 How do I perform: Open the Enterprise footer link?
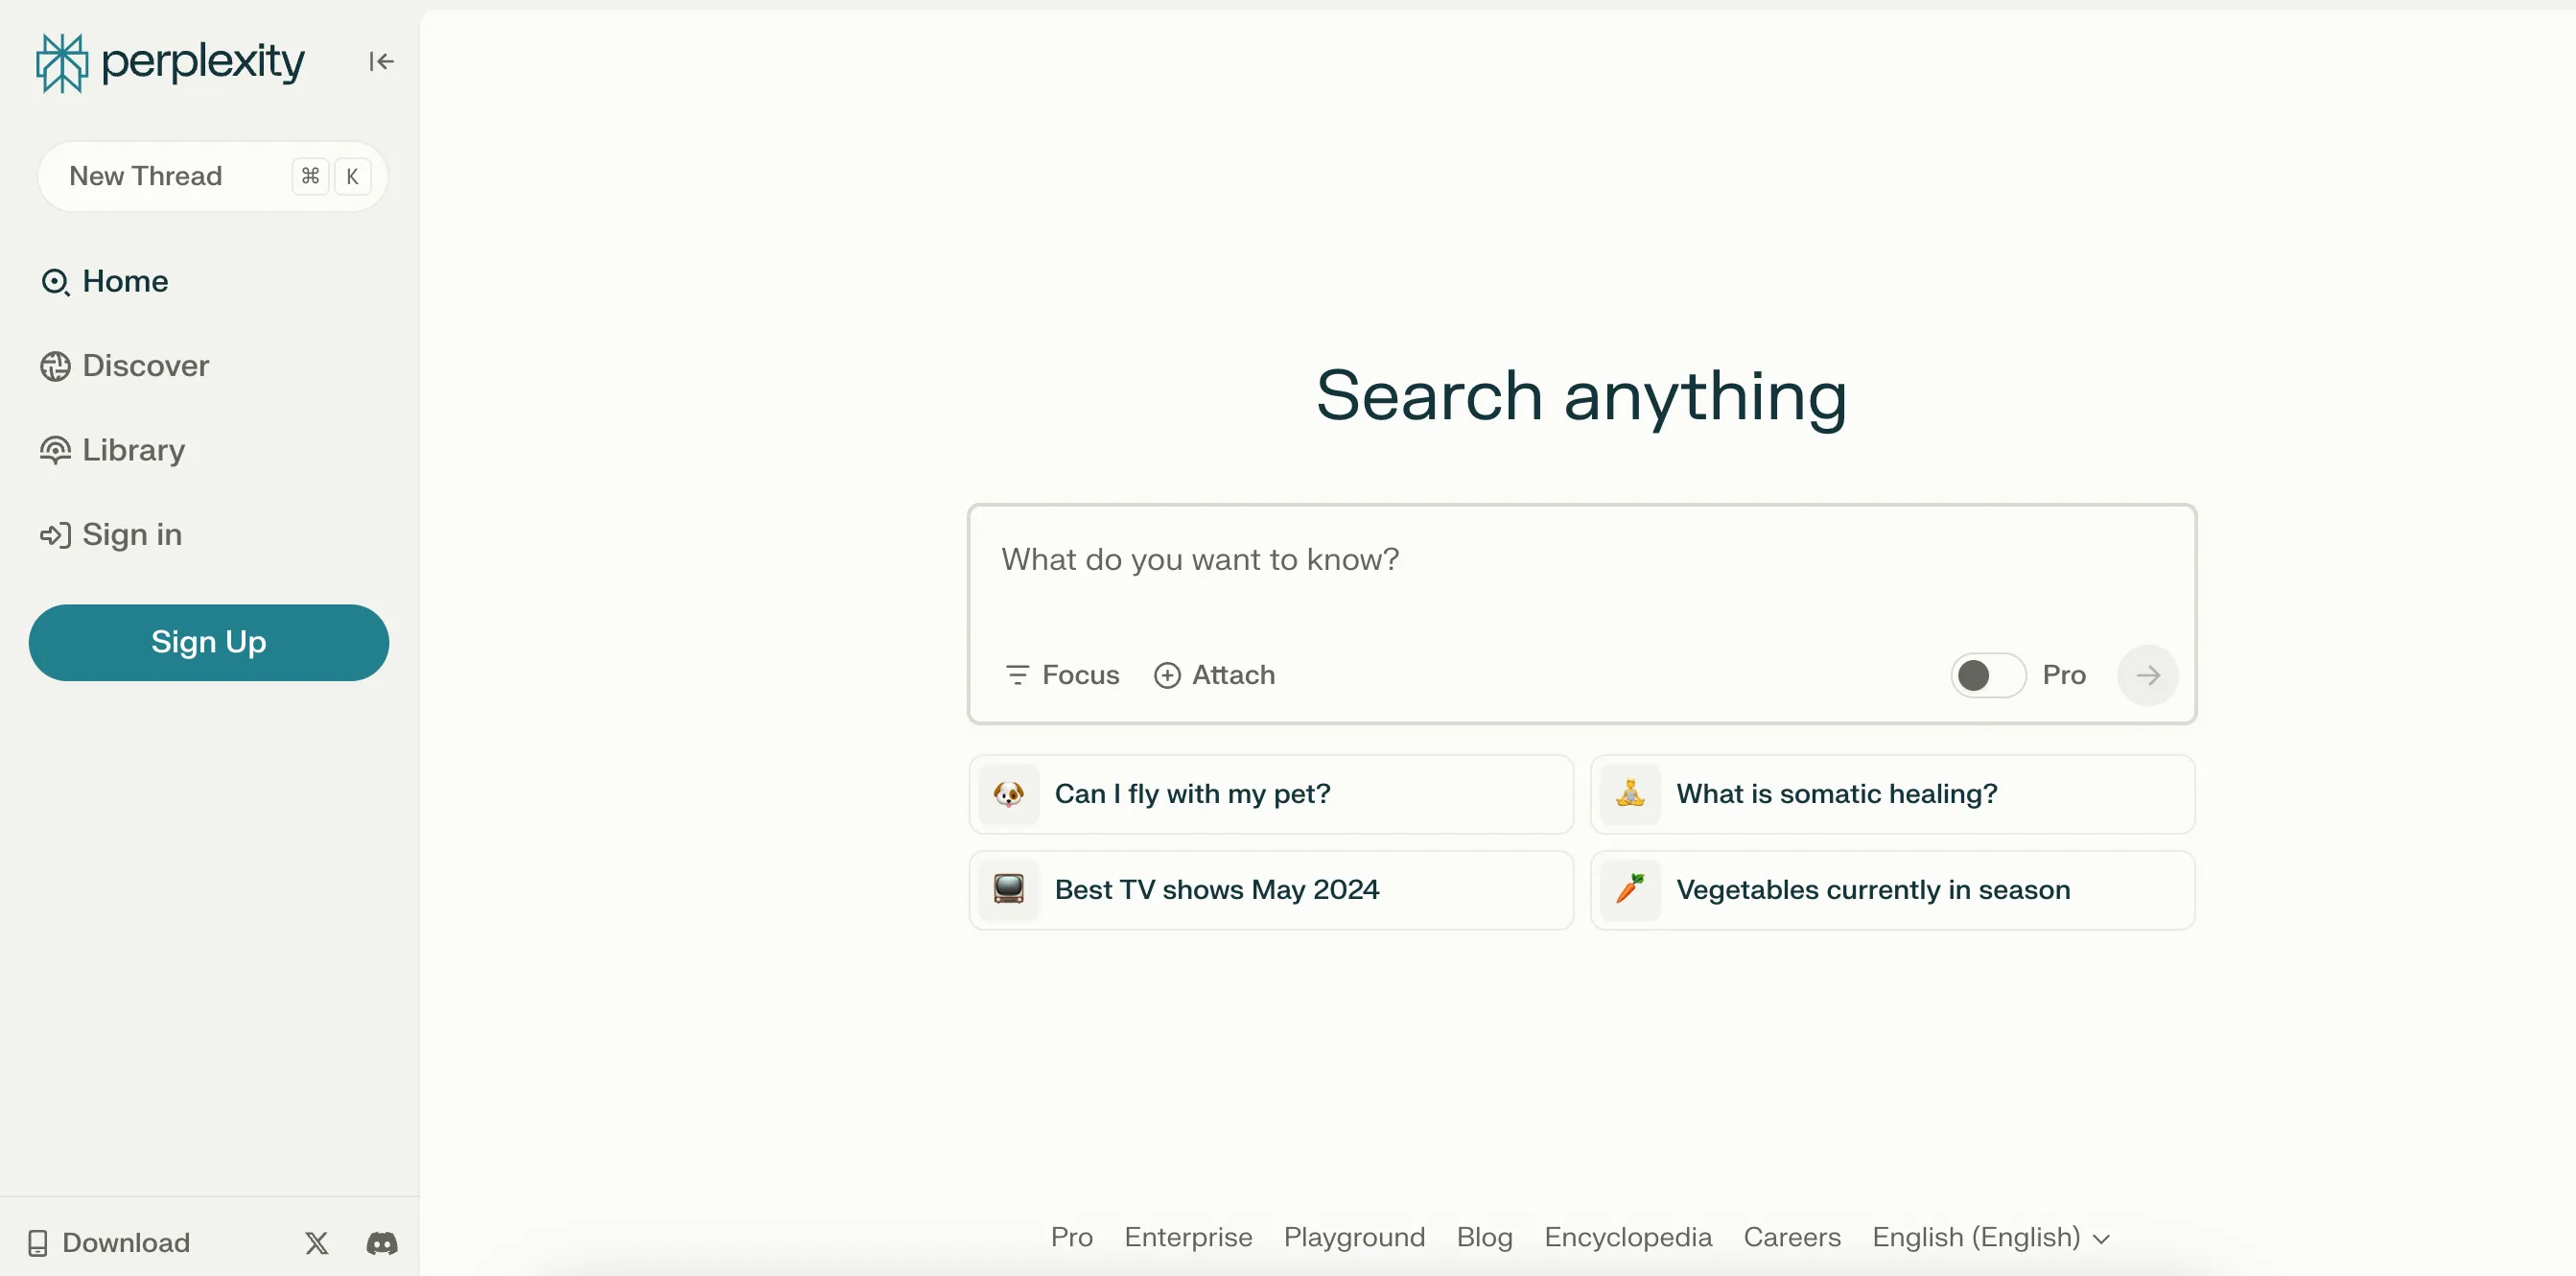1188,1238
